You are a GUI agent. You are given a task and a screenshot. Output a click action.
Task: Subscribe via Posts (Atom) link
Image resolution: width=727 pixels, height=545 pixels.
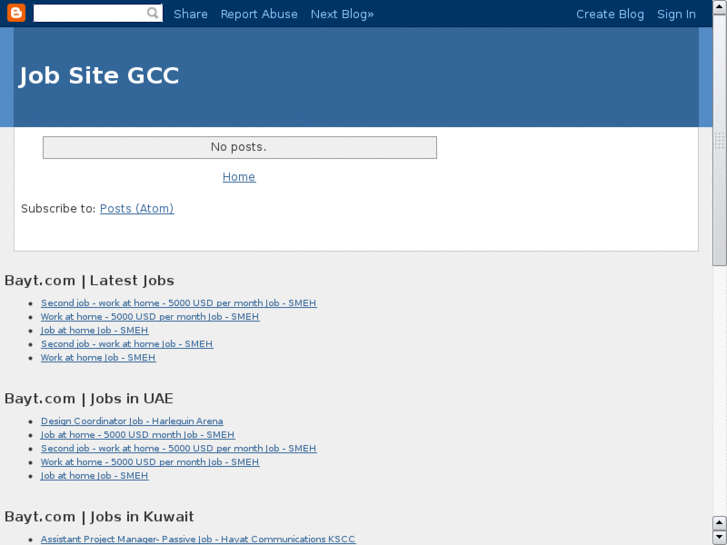click(137, 209)
